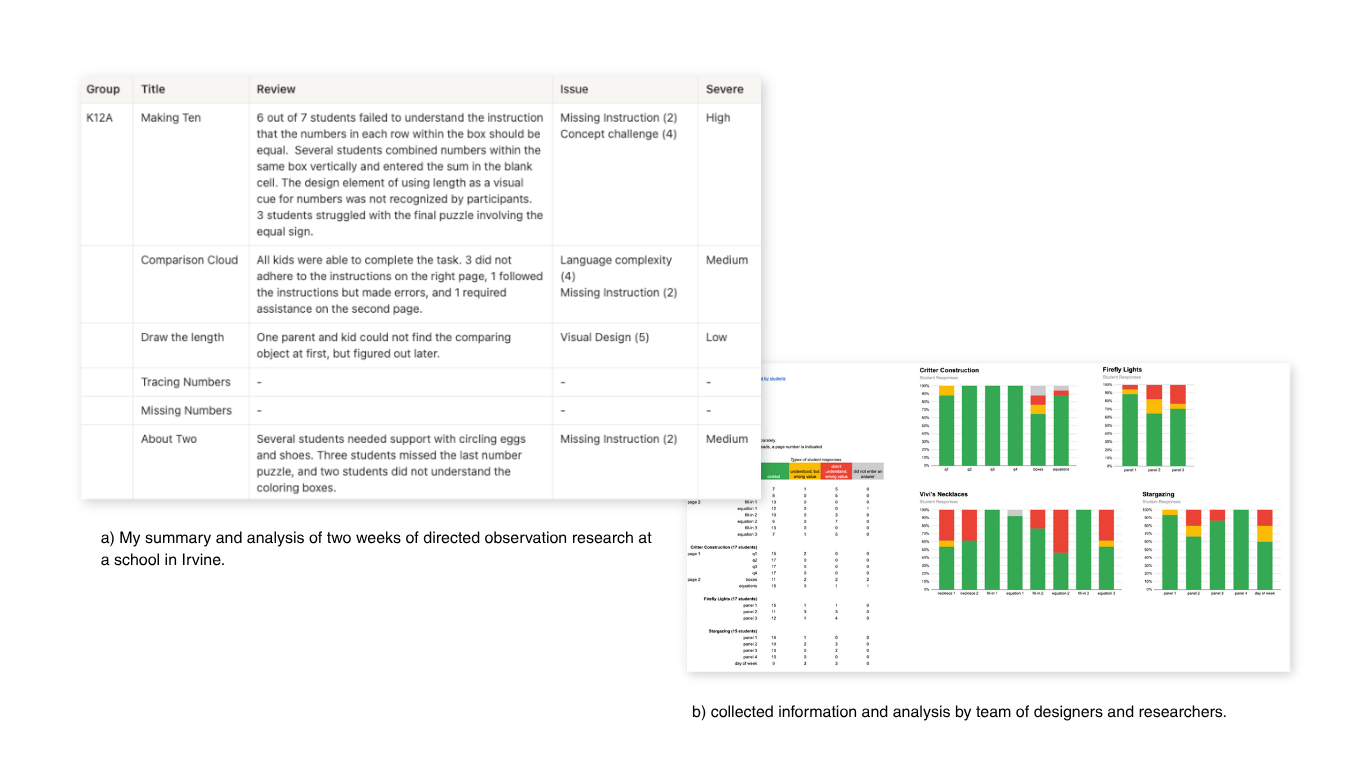The height and width of the screenshot is (768, 1366).
Task: Select the Draw the length title cell
Action: point(183,338)
